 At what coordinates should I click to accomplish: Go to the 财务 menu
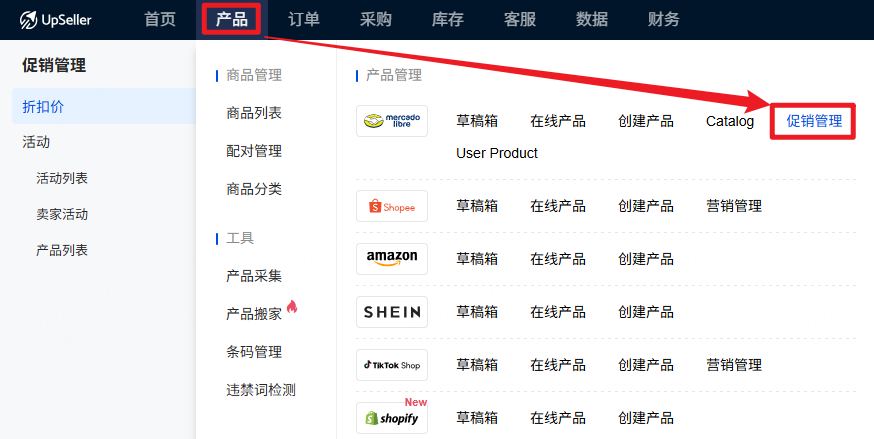click(664, 19)
